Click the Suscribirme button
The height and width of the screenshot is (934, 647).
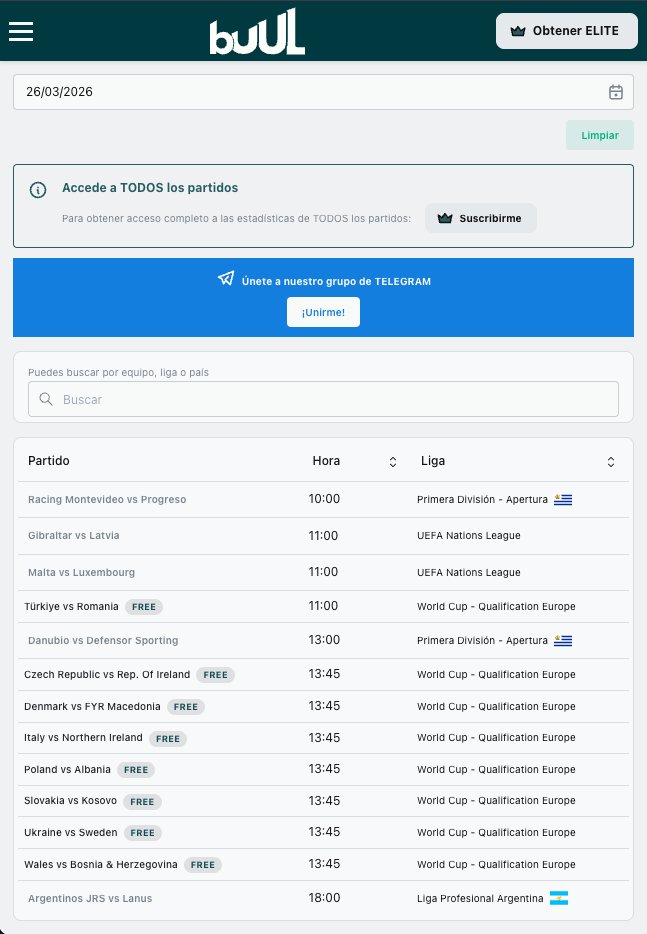click(x=481, y=218)
